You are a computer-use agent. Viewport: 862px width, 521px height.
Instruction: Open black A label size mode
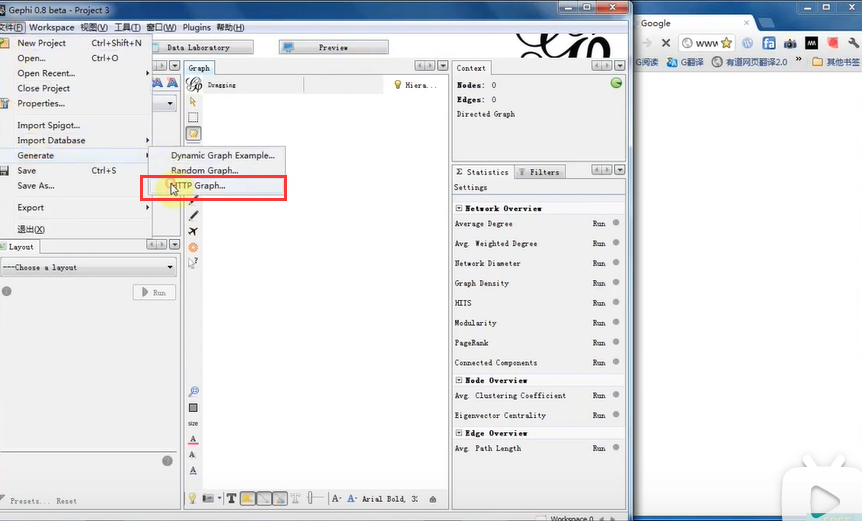pyautogui.click(x=336, y=498)
